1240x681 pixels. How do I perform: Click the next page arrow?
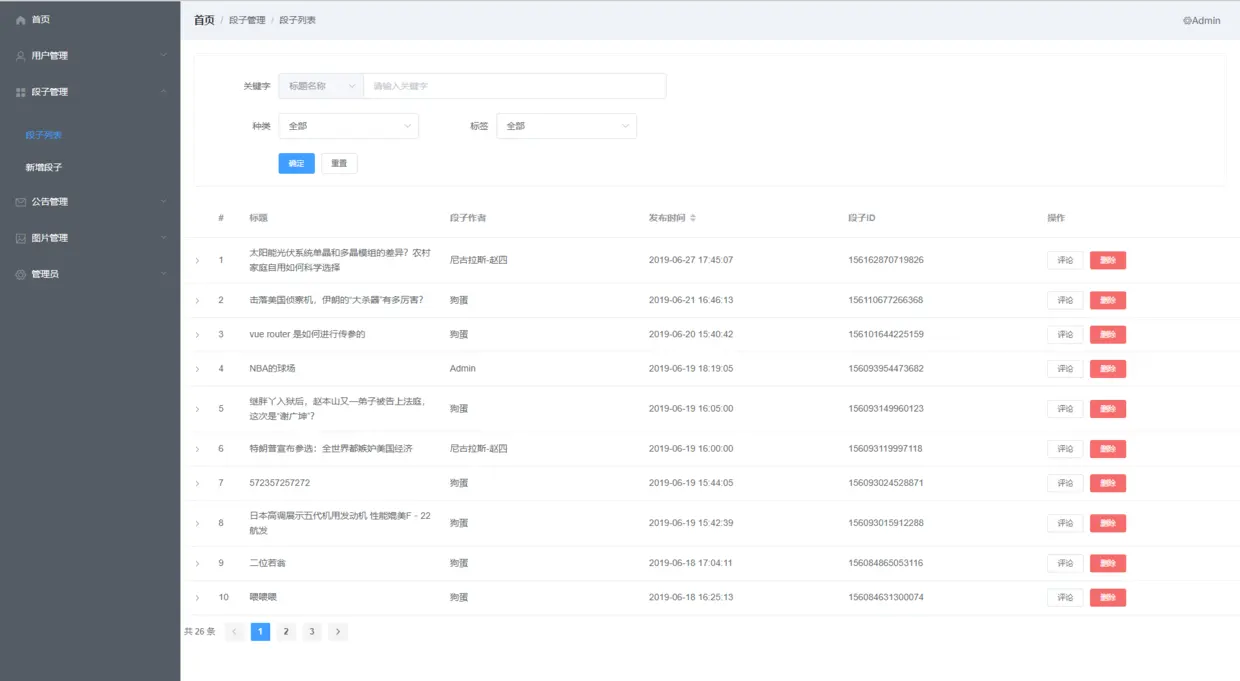click(338, 632)
